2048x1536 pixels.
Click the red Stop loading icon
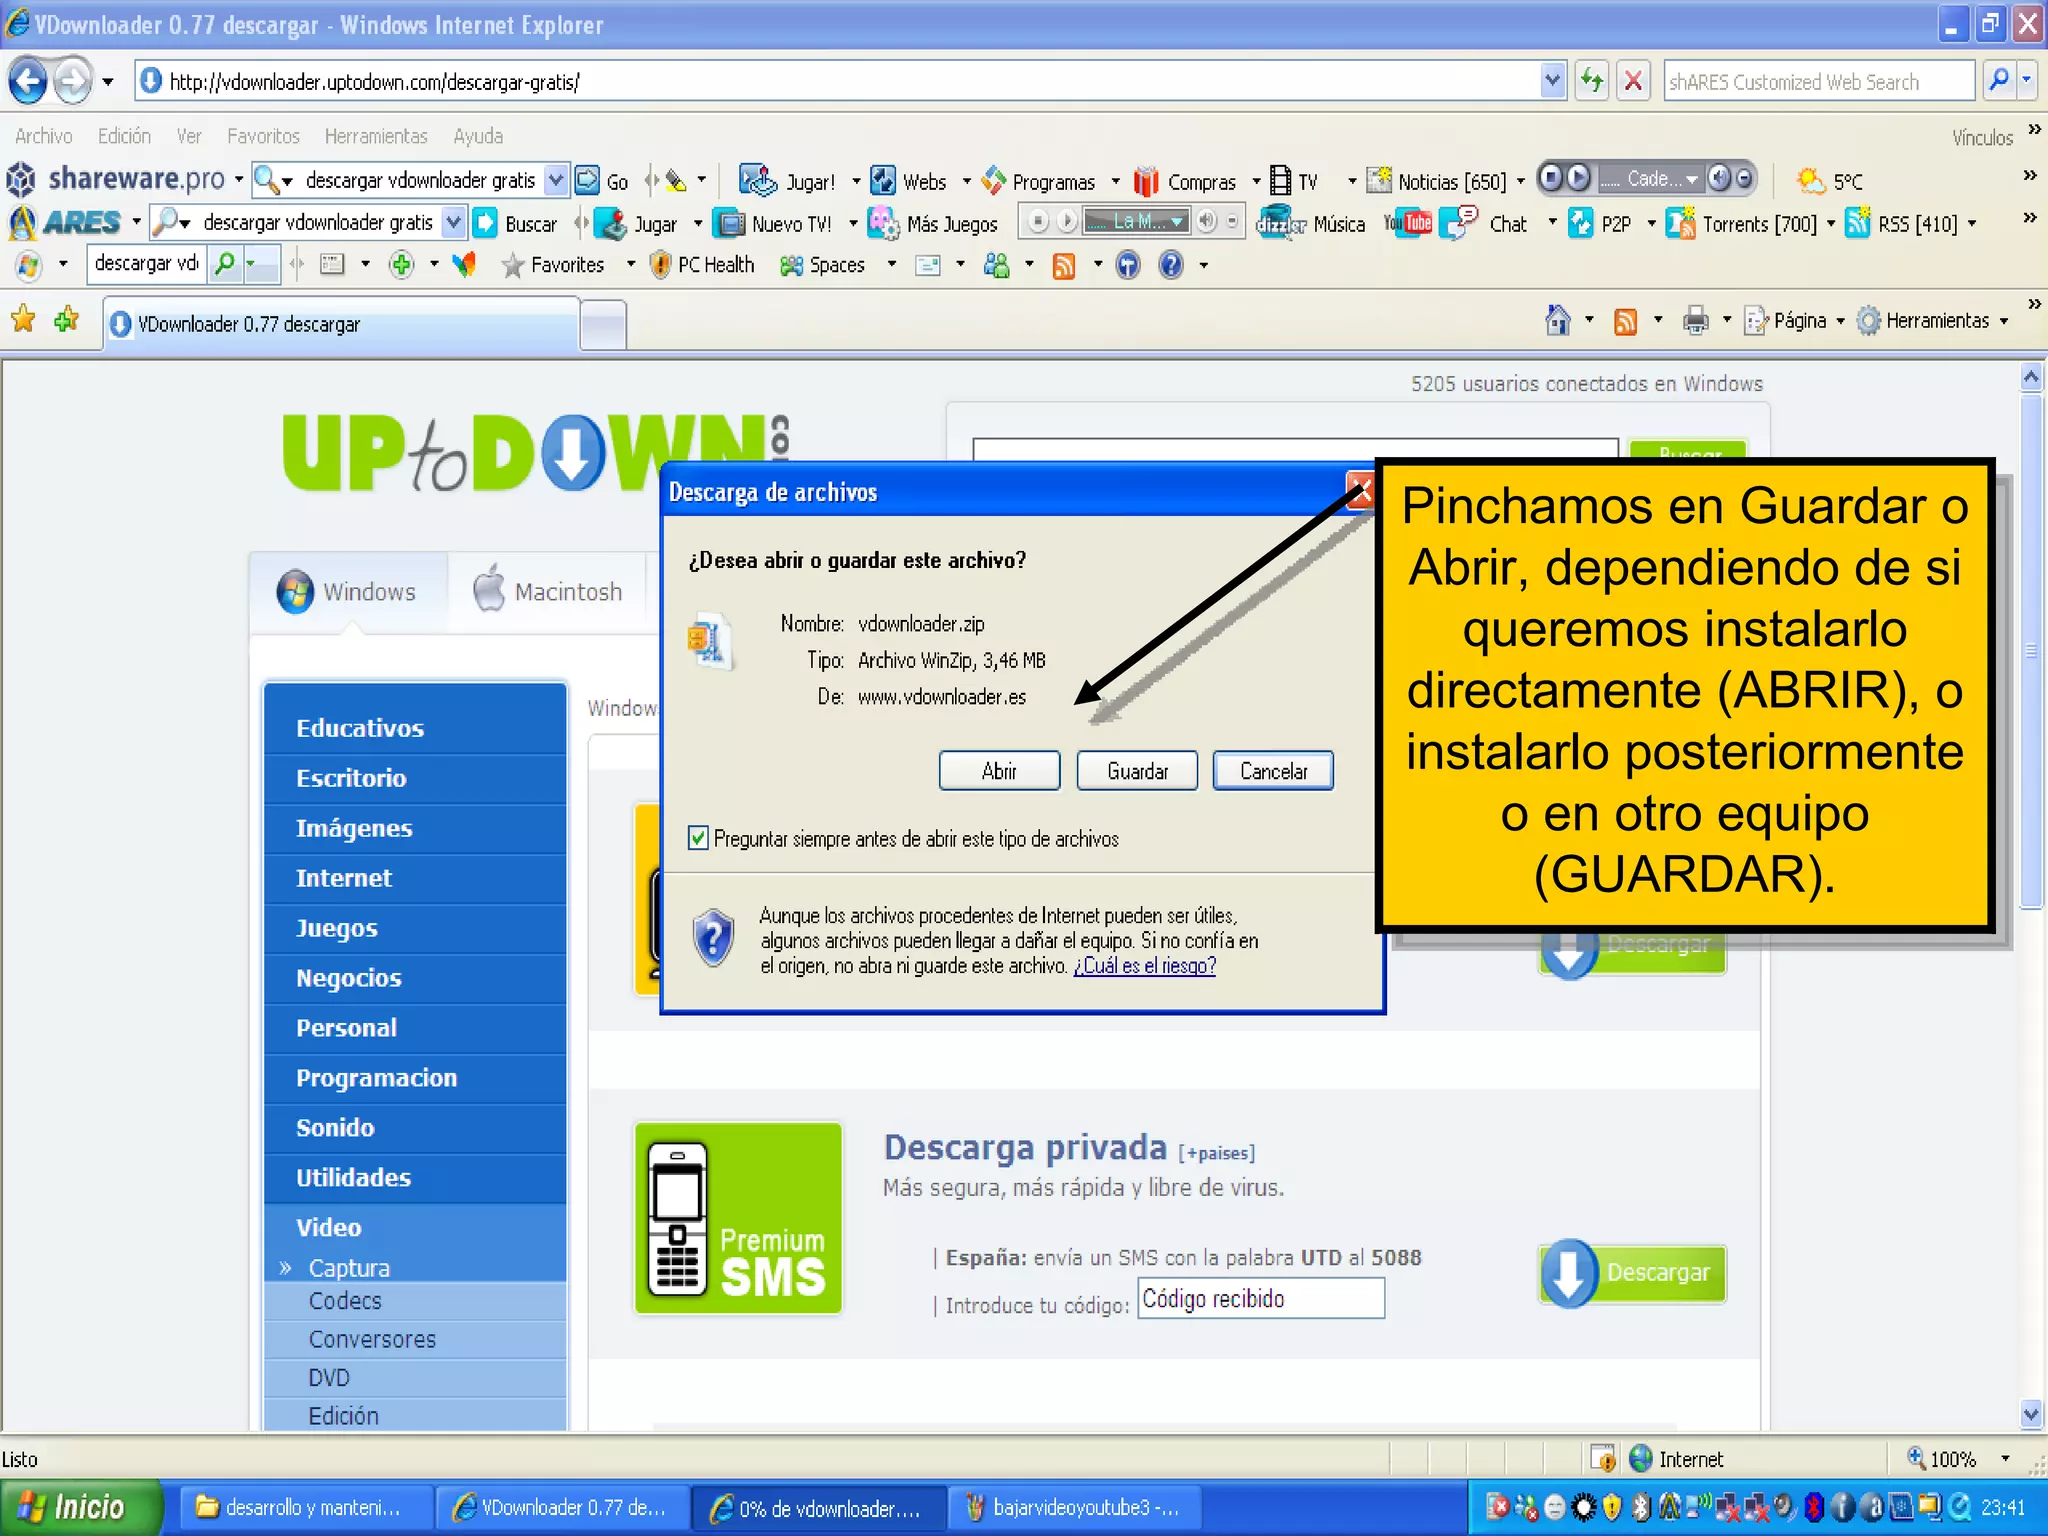tap(1633, 81)
